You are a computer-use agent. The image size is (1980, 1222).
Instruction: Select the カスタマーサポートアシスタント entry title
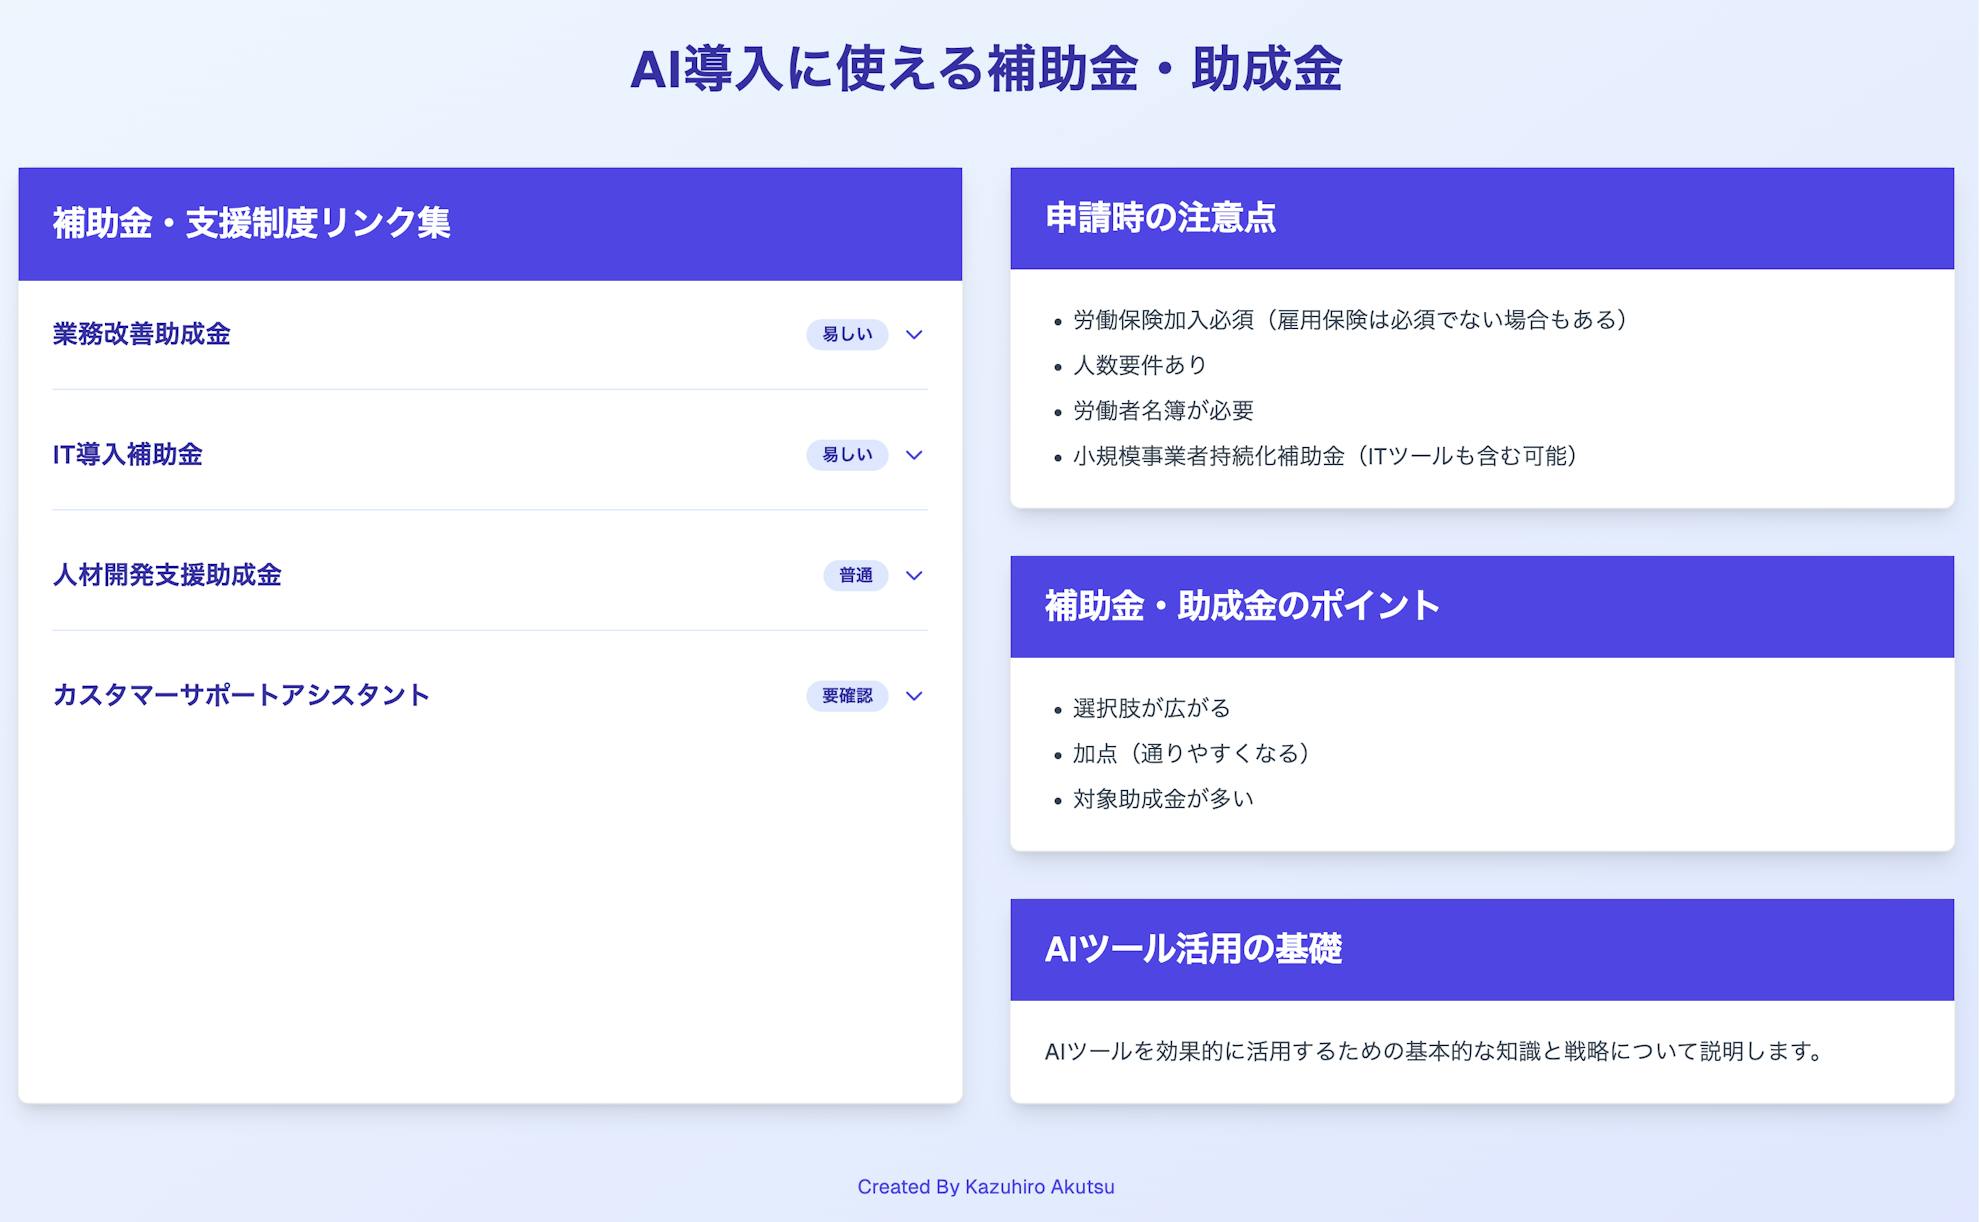pyautogui.click(x=240, y=695)
